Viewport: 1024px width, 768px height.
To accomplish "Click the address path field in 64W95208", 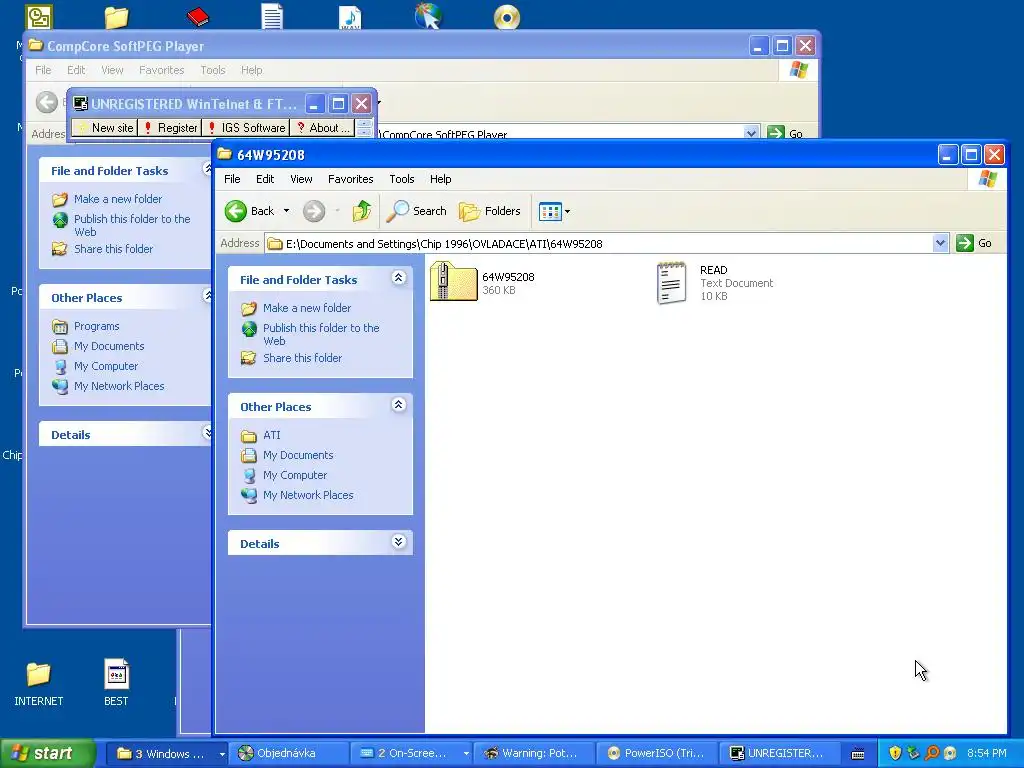I will click(598, 244).
